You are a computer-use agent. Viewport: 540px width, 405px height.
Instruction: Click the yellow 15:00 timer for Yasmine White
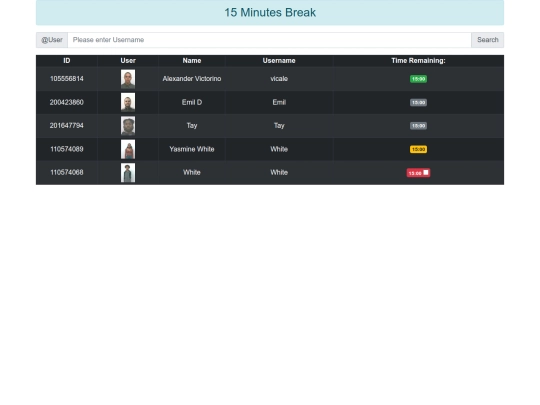pyautogui.click(x=418, y=149)
